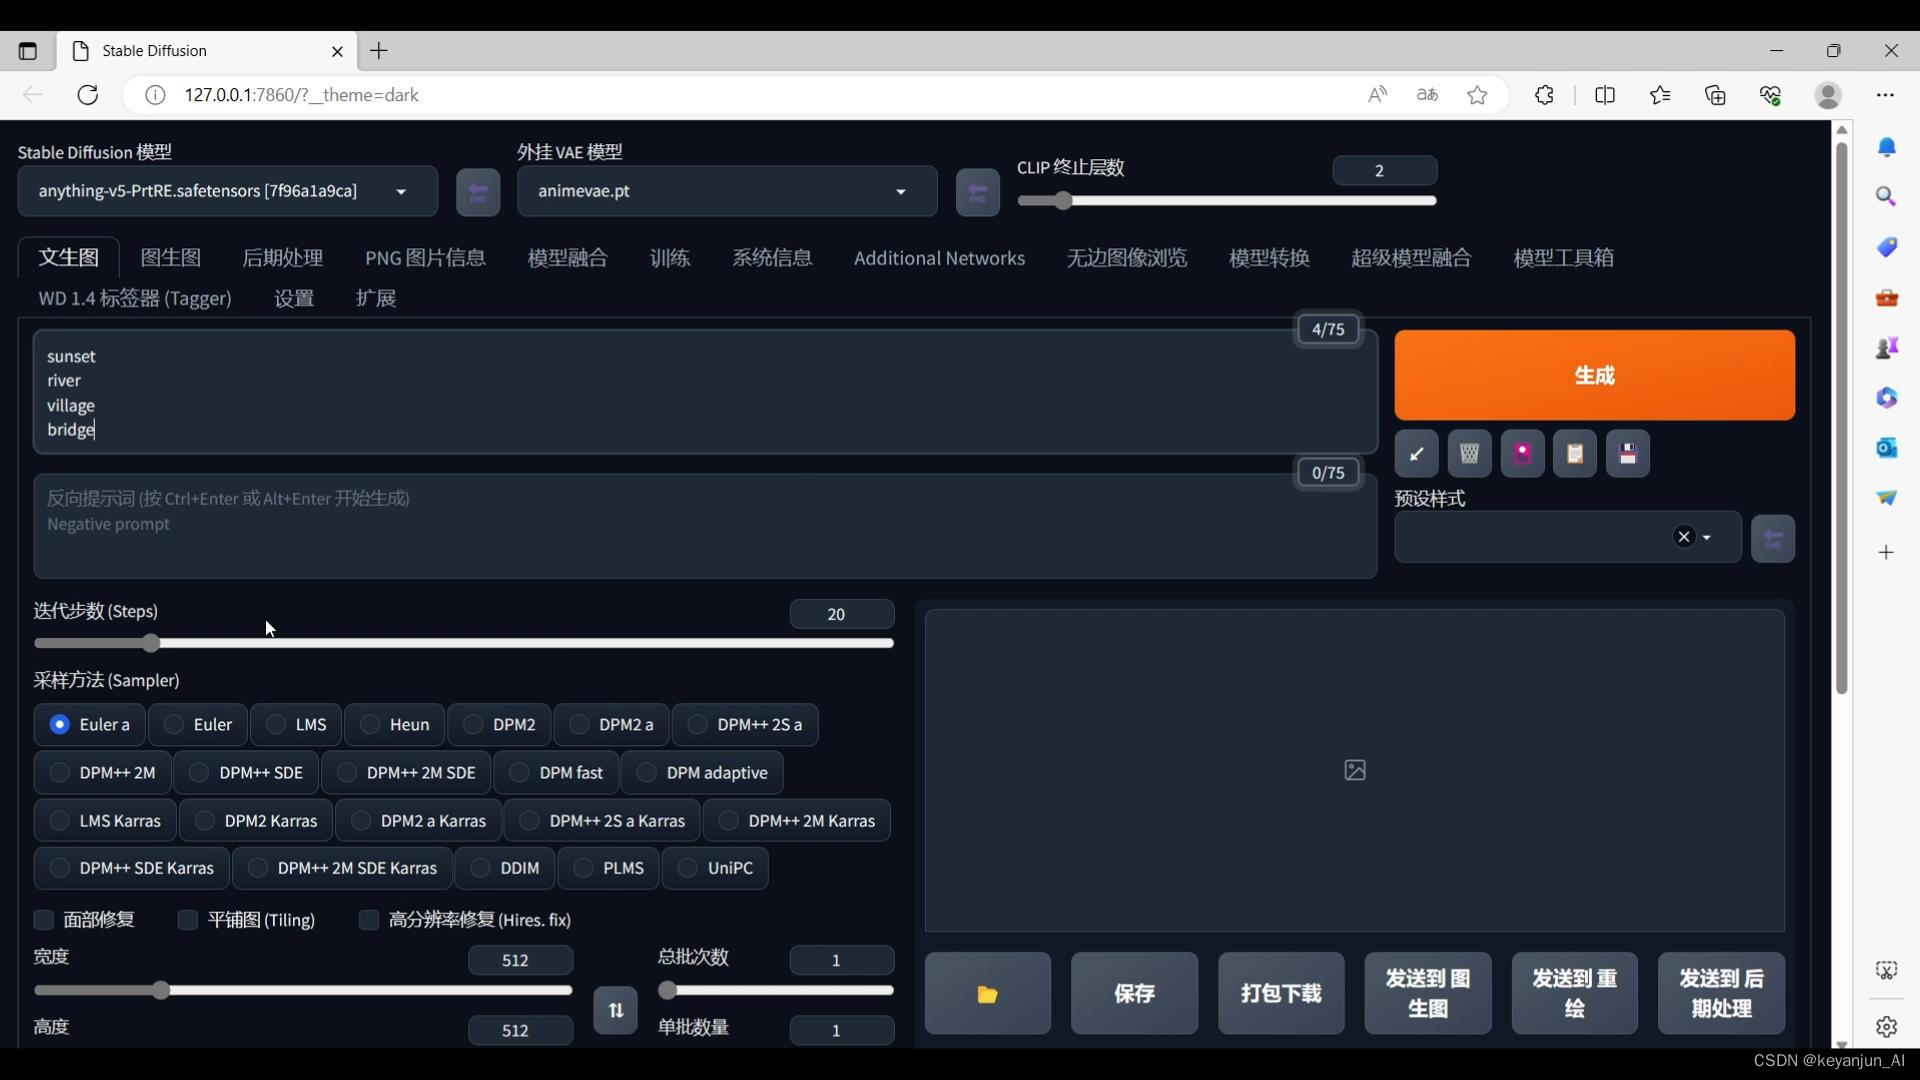This screenshot has height=1080, width=1920.
Task: Click the 保存 button
Action: [1134, 994]
